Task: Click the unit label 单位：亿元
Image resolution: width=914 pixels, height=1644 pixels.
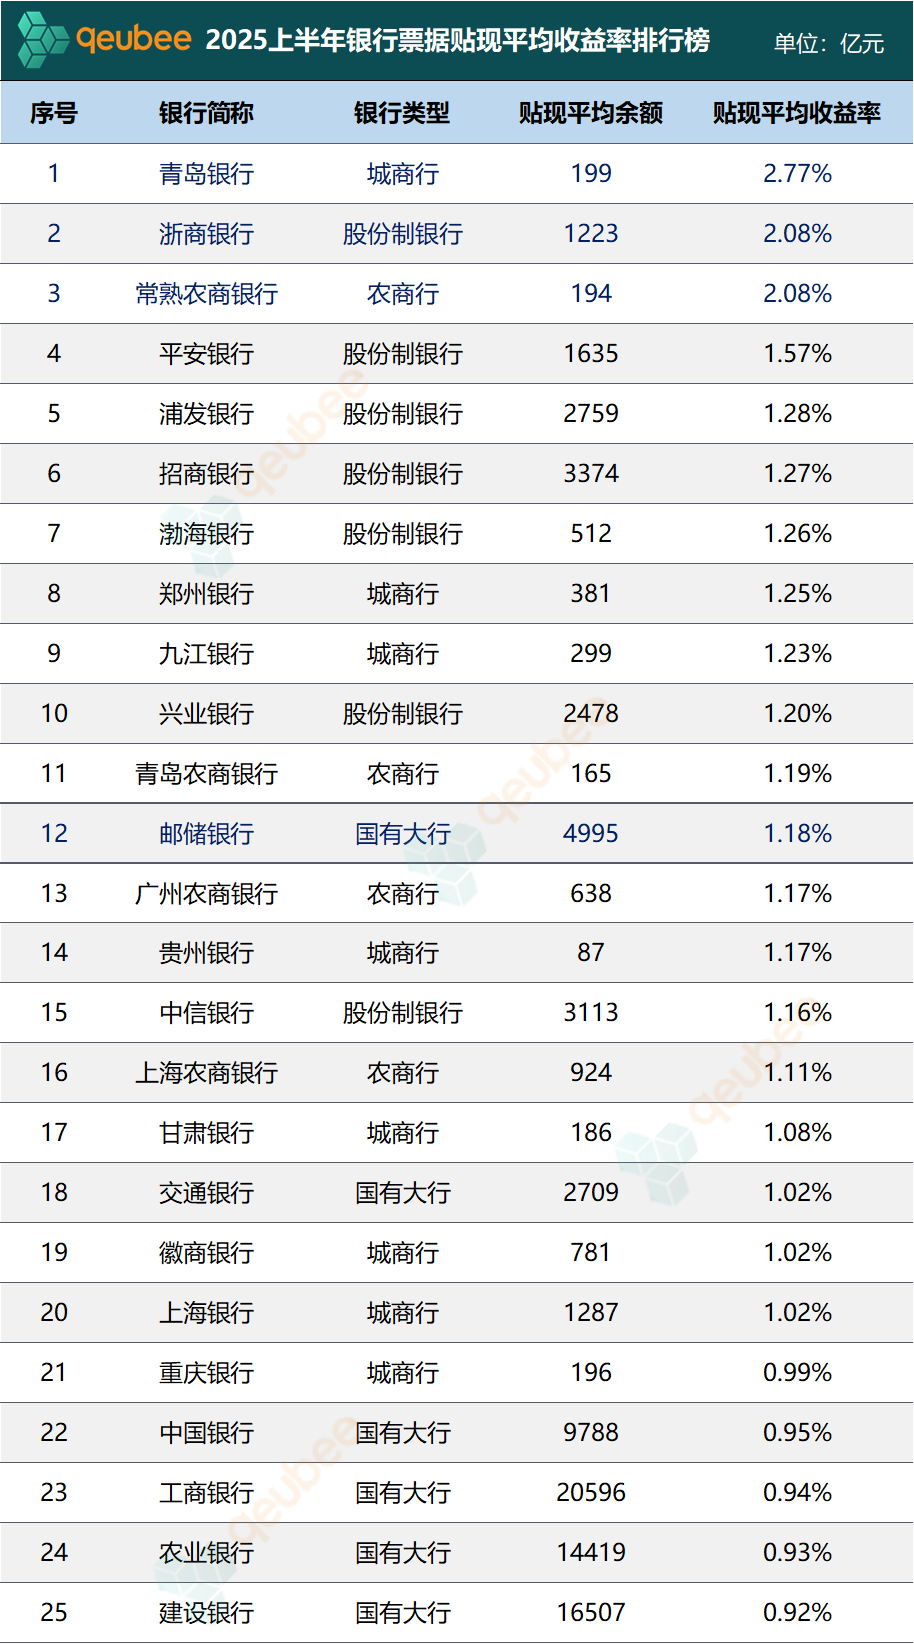Action: (x=829, y=43)
